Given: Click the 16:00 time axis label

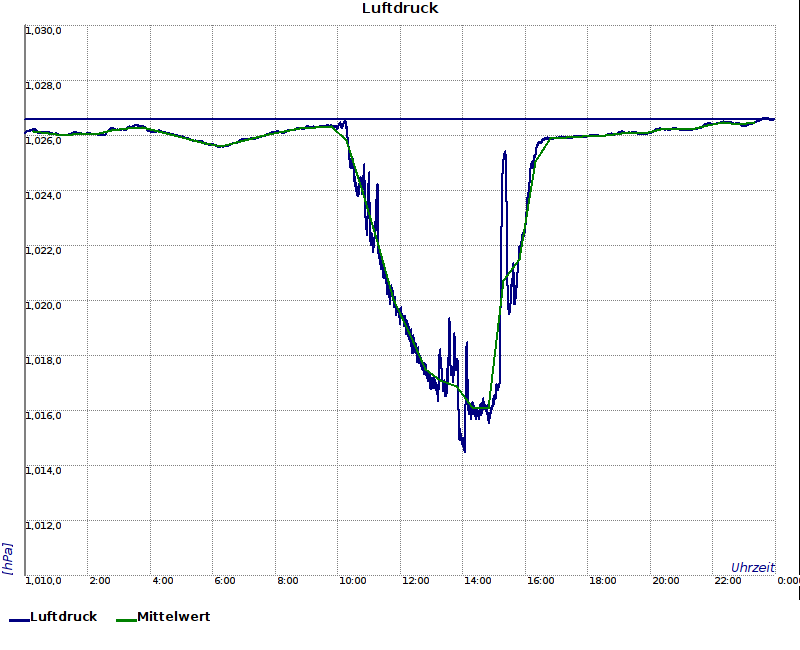Looking at the screenshot, I should (540, 581).
